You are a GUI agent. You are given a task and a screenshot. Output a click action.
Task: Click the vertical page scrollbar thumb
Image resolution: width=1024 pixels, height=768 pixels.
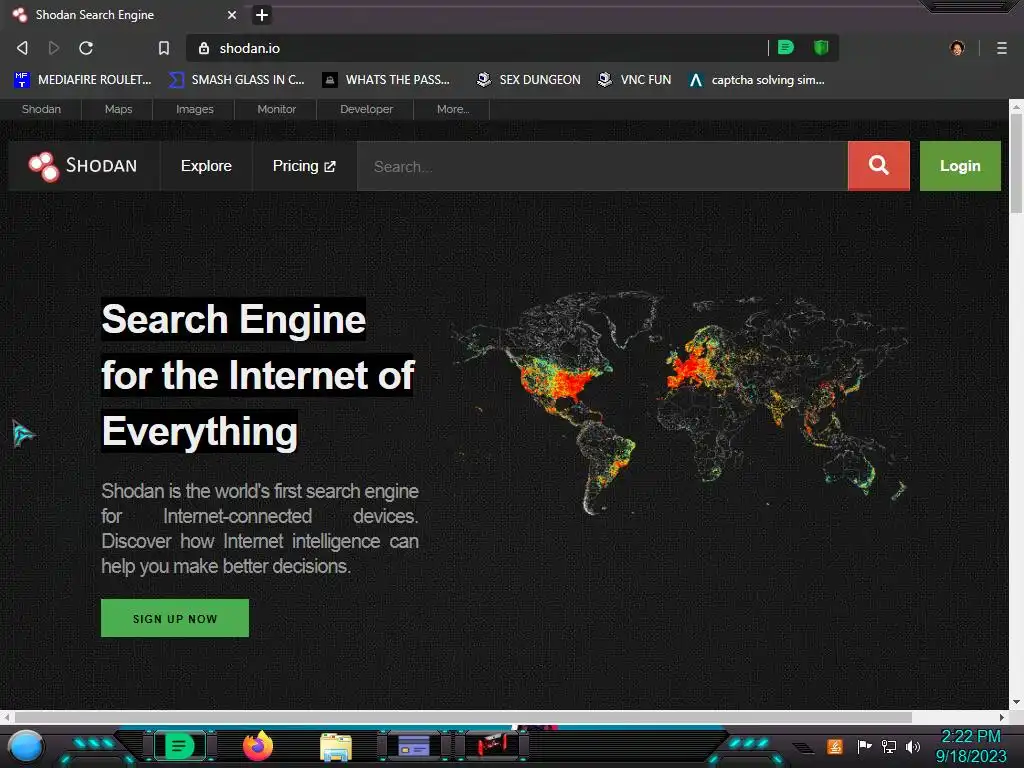(x=1016, y=163)
